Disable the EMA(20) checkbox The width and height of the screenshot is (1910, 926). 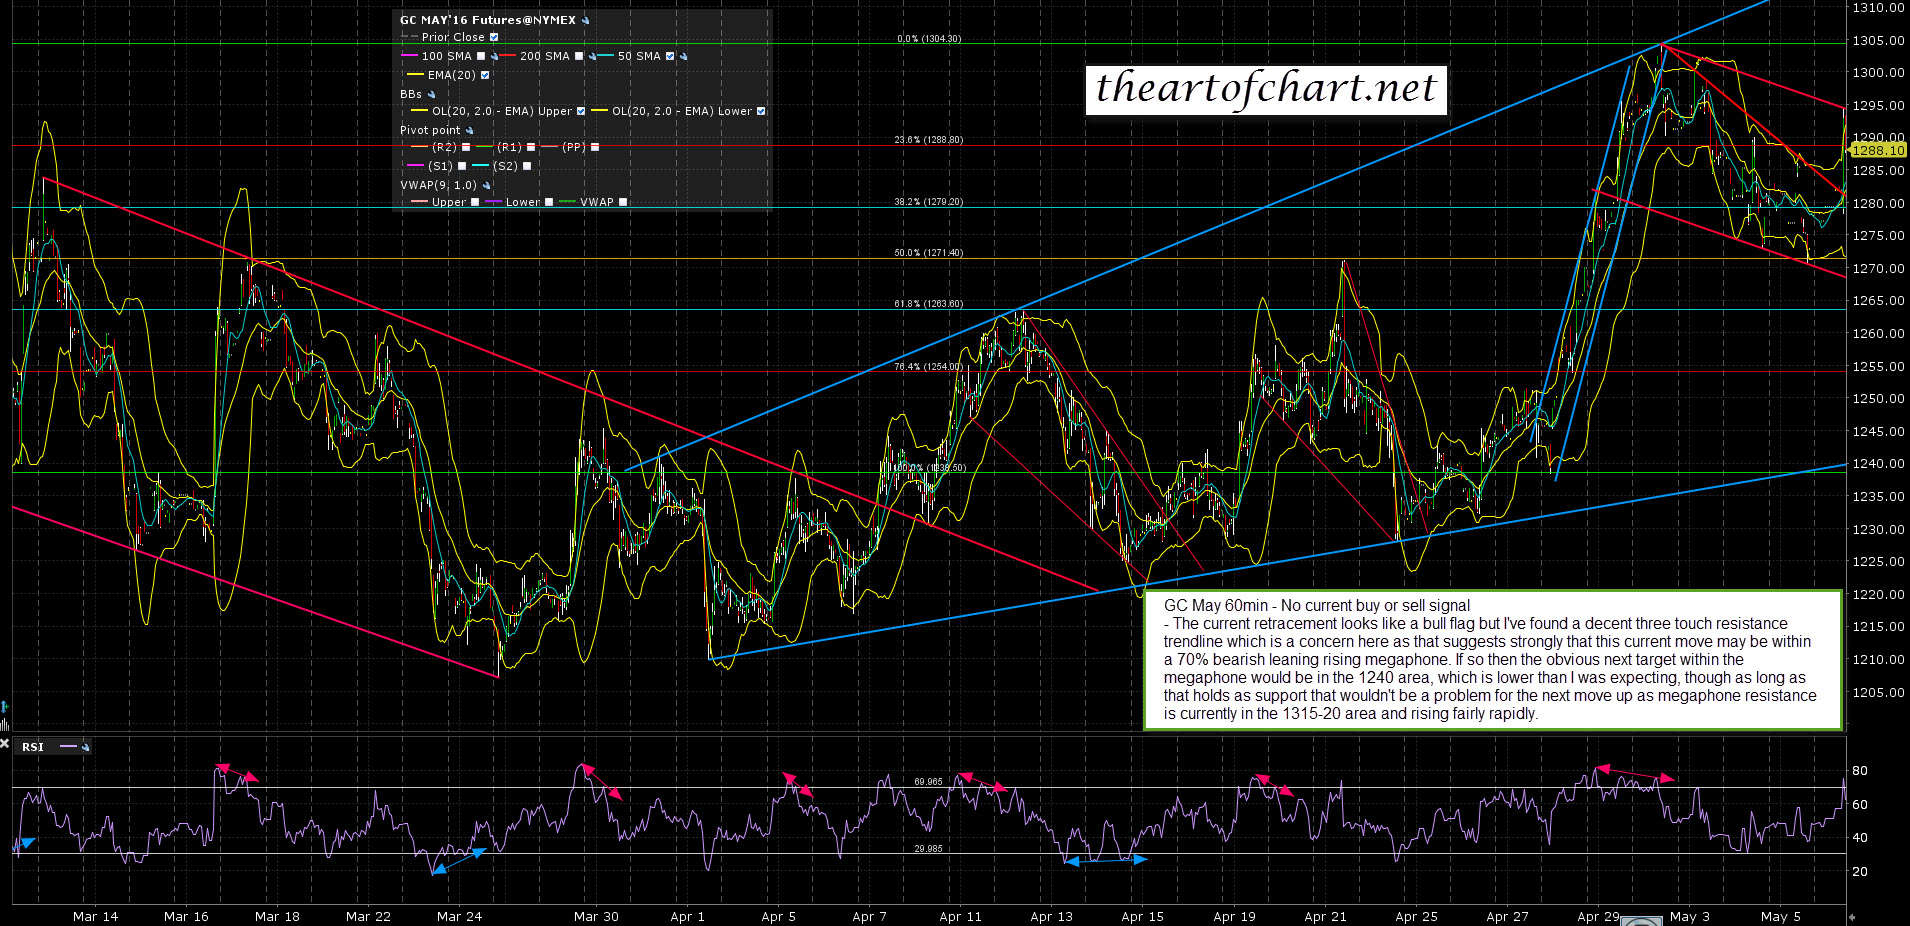[x=485, y=76]
